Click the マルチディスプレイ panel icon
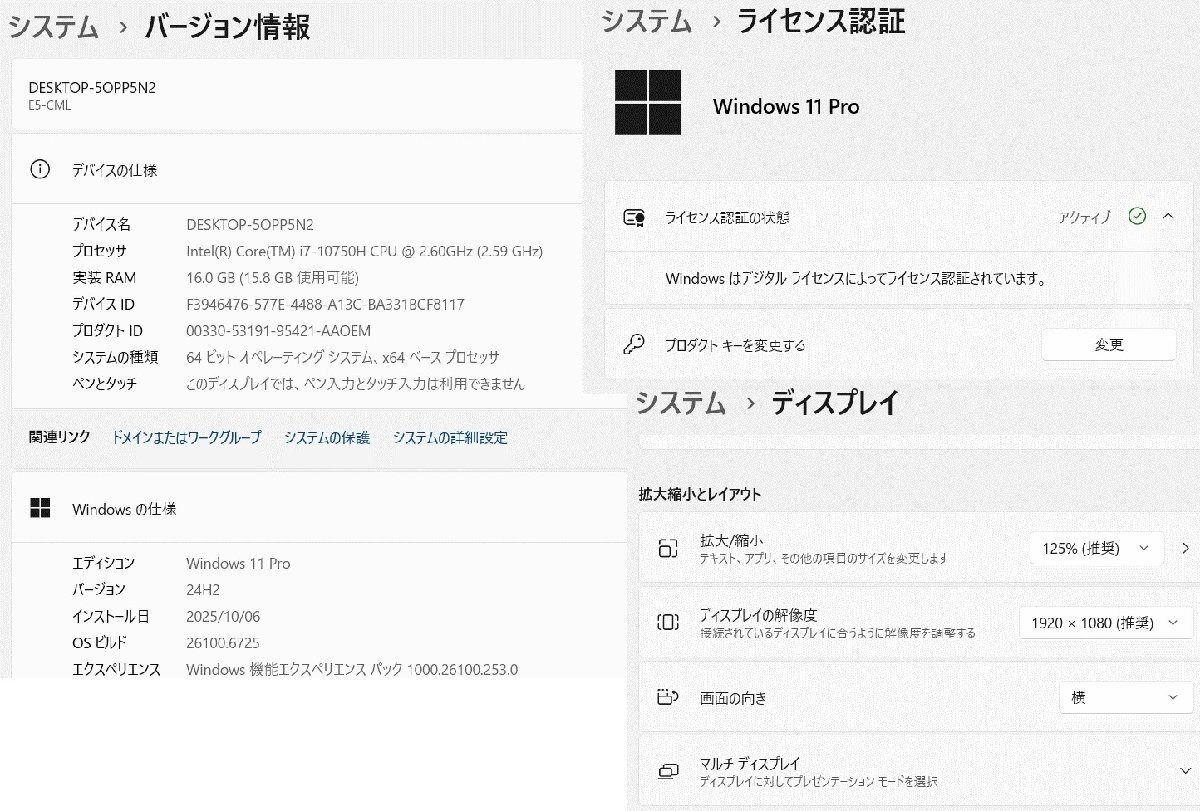The height and width of the screenshot is (811, 1200). click(x=668, y=768)
